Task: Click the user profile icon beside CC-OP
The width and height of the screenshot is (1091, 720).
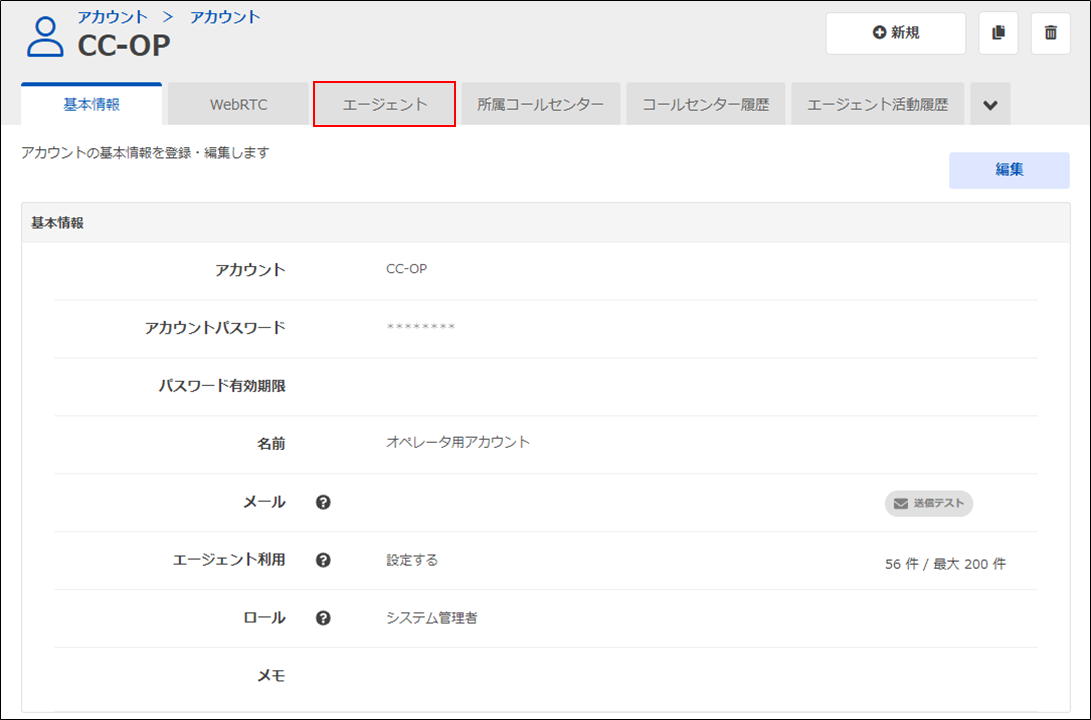Action: point(45,36)
